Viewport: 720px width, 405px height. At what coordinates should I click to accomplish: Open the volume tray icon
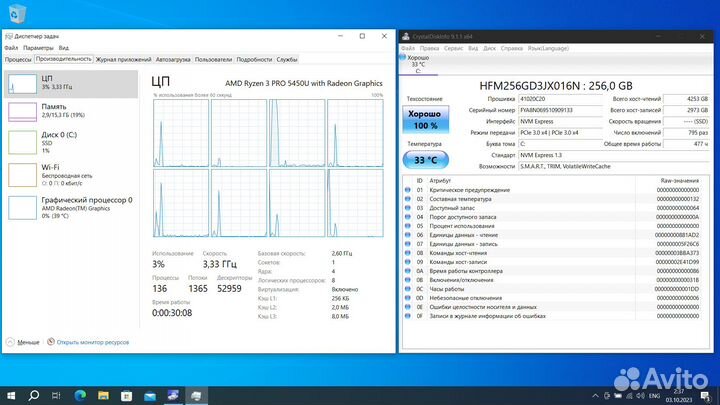[x=641, y=396]
